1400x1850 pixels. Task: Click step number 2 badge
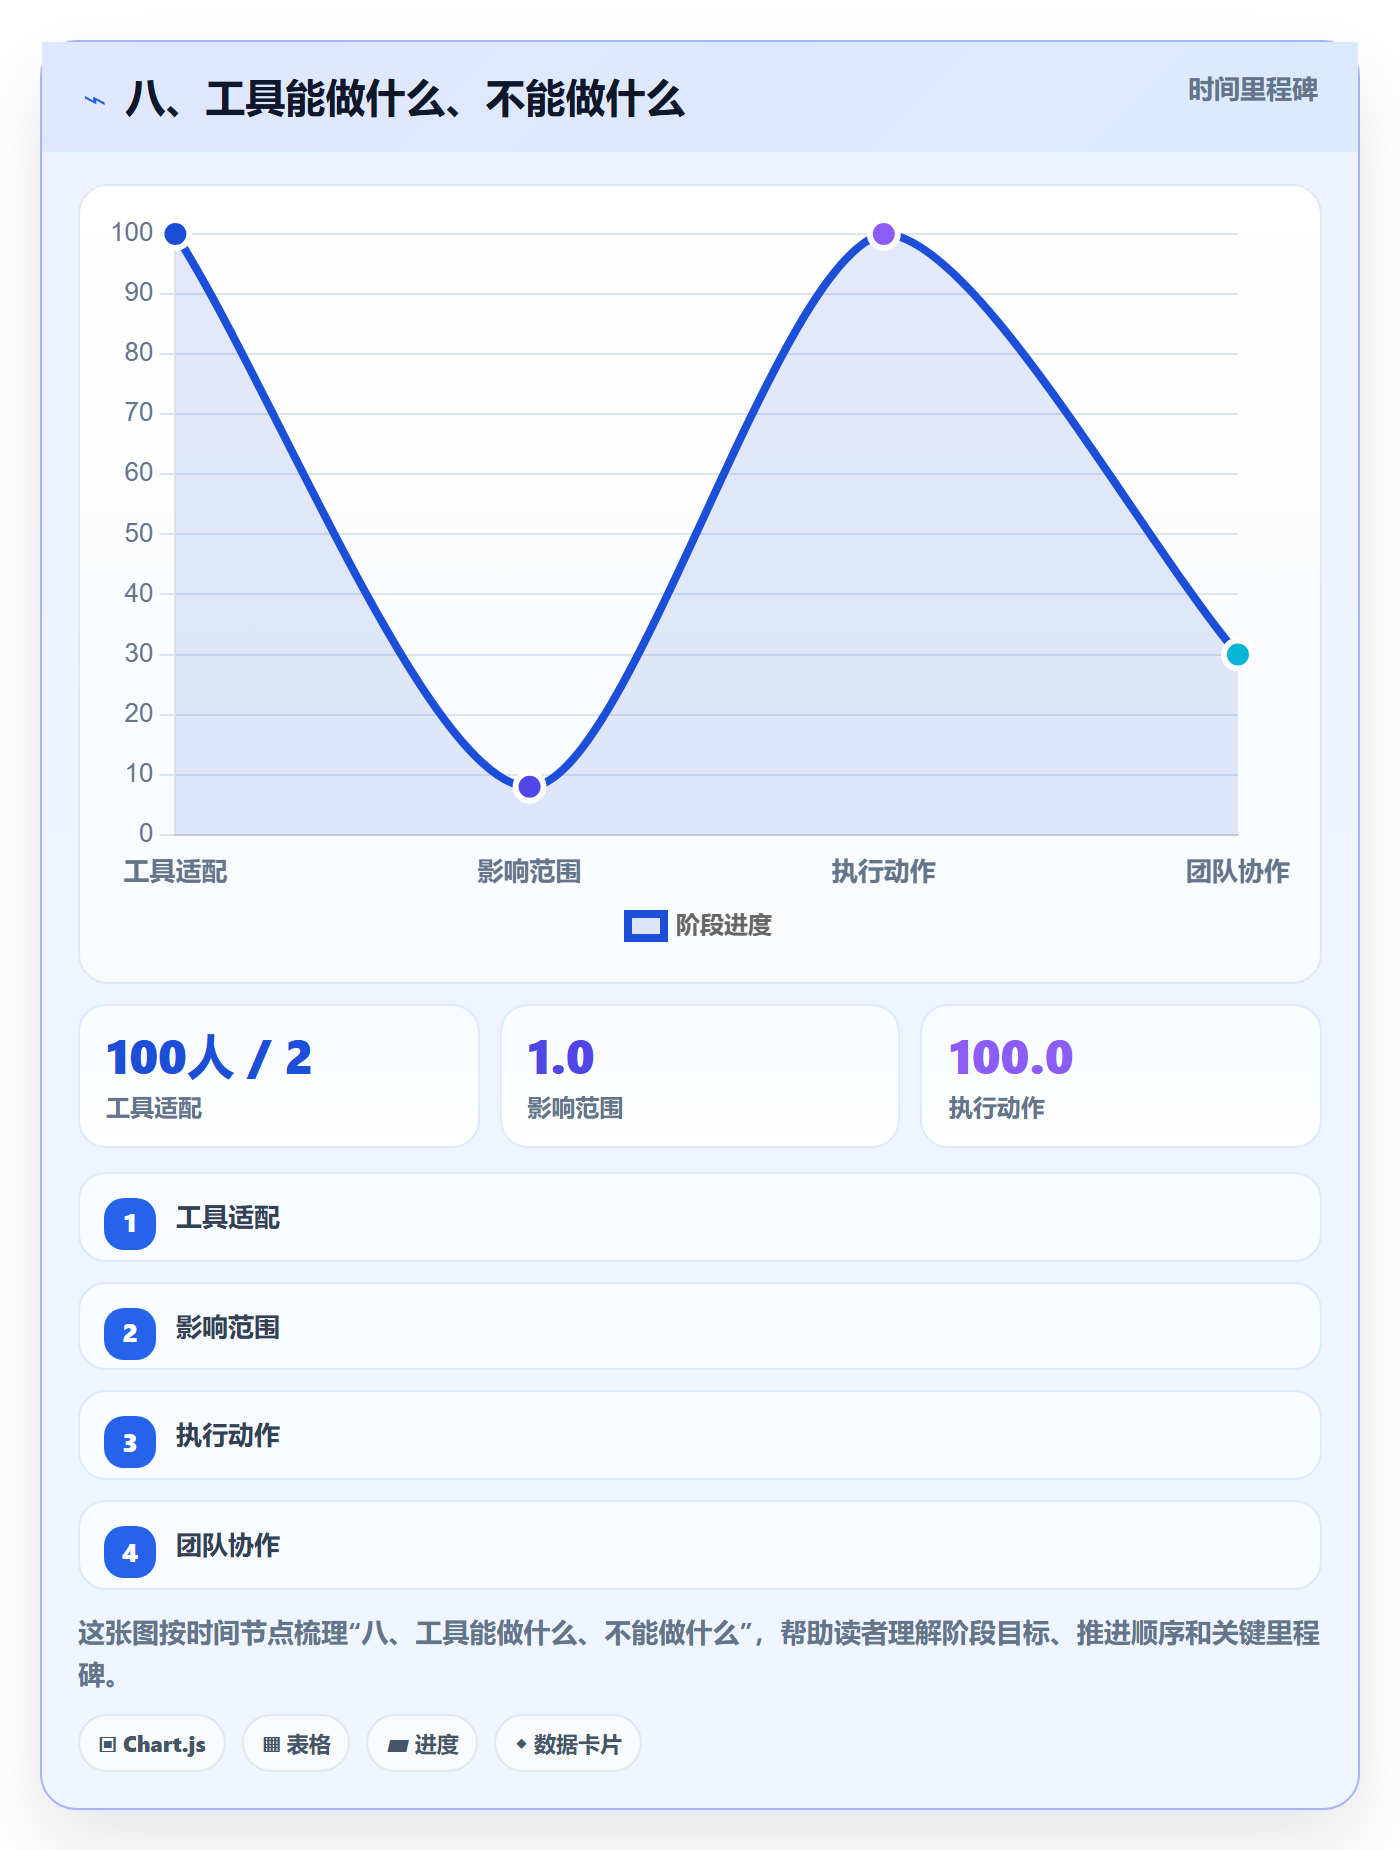(x=130, y=1333)
